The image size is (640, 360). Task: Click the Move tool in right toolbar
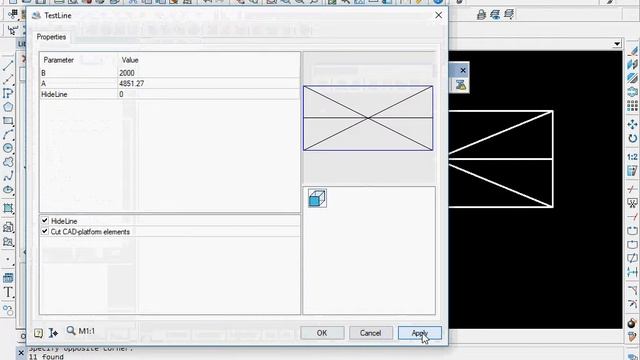tap(632, 124)
